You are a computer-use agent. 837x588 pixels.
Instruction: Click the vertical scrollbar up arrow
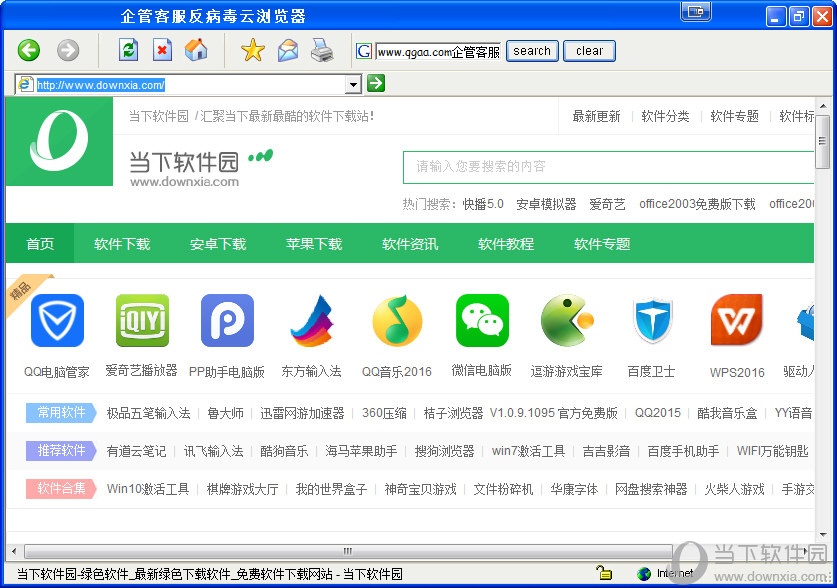click(x=823, y=106)
